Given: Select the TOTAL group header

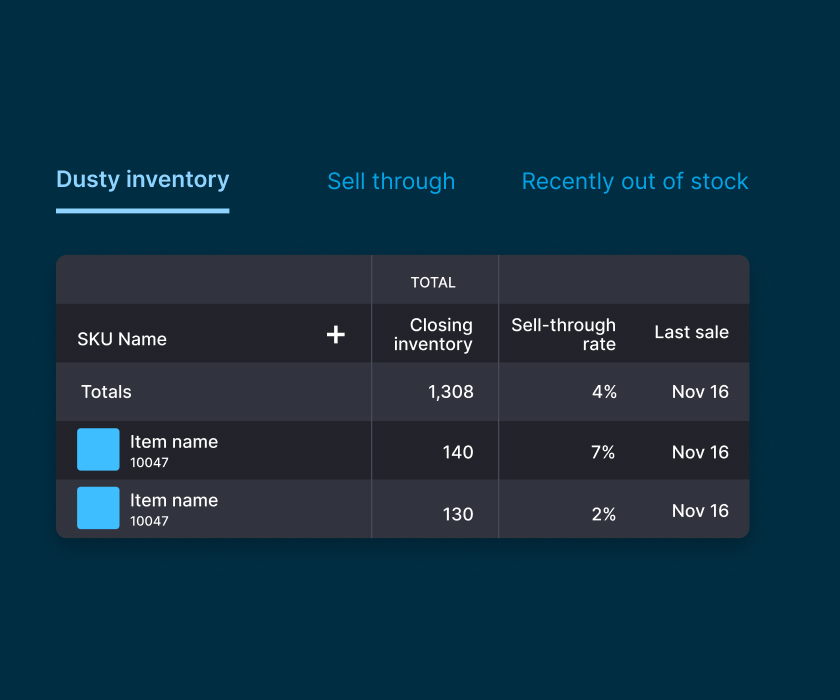Looking at the screenshot, I should 433,283.
